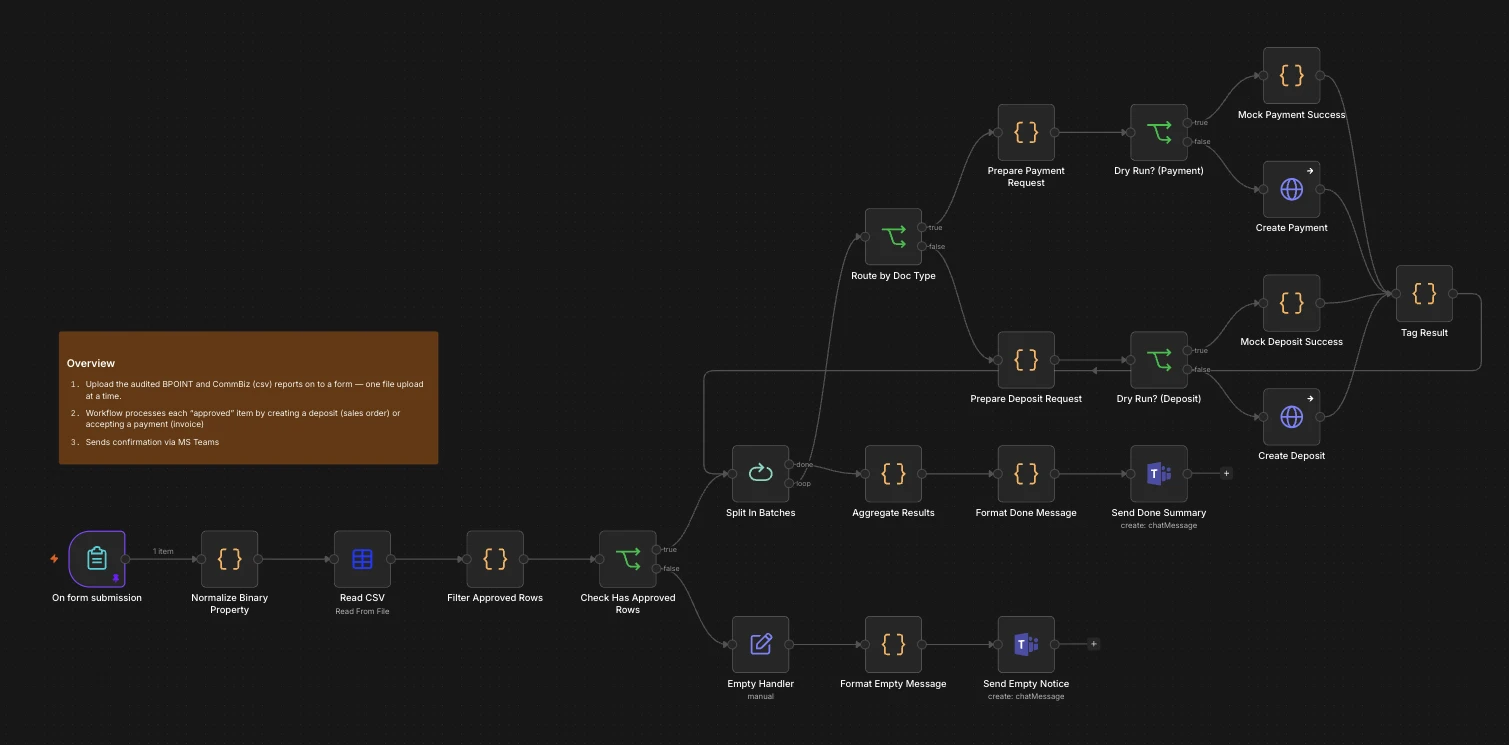Click the Create Payment HTTP node

[1292, 190]
